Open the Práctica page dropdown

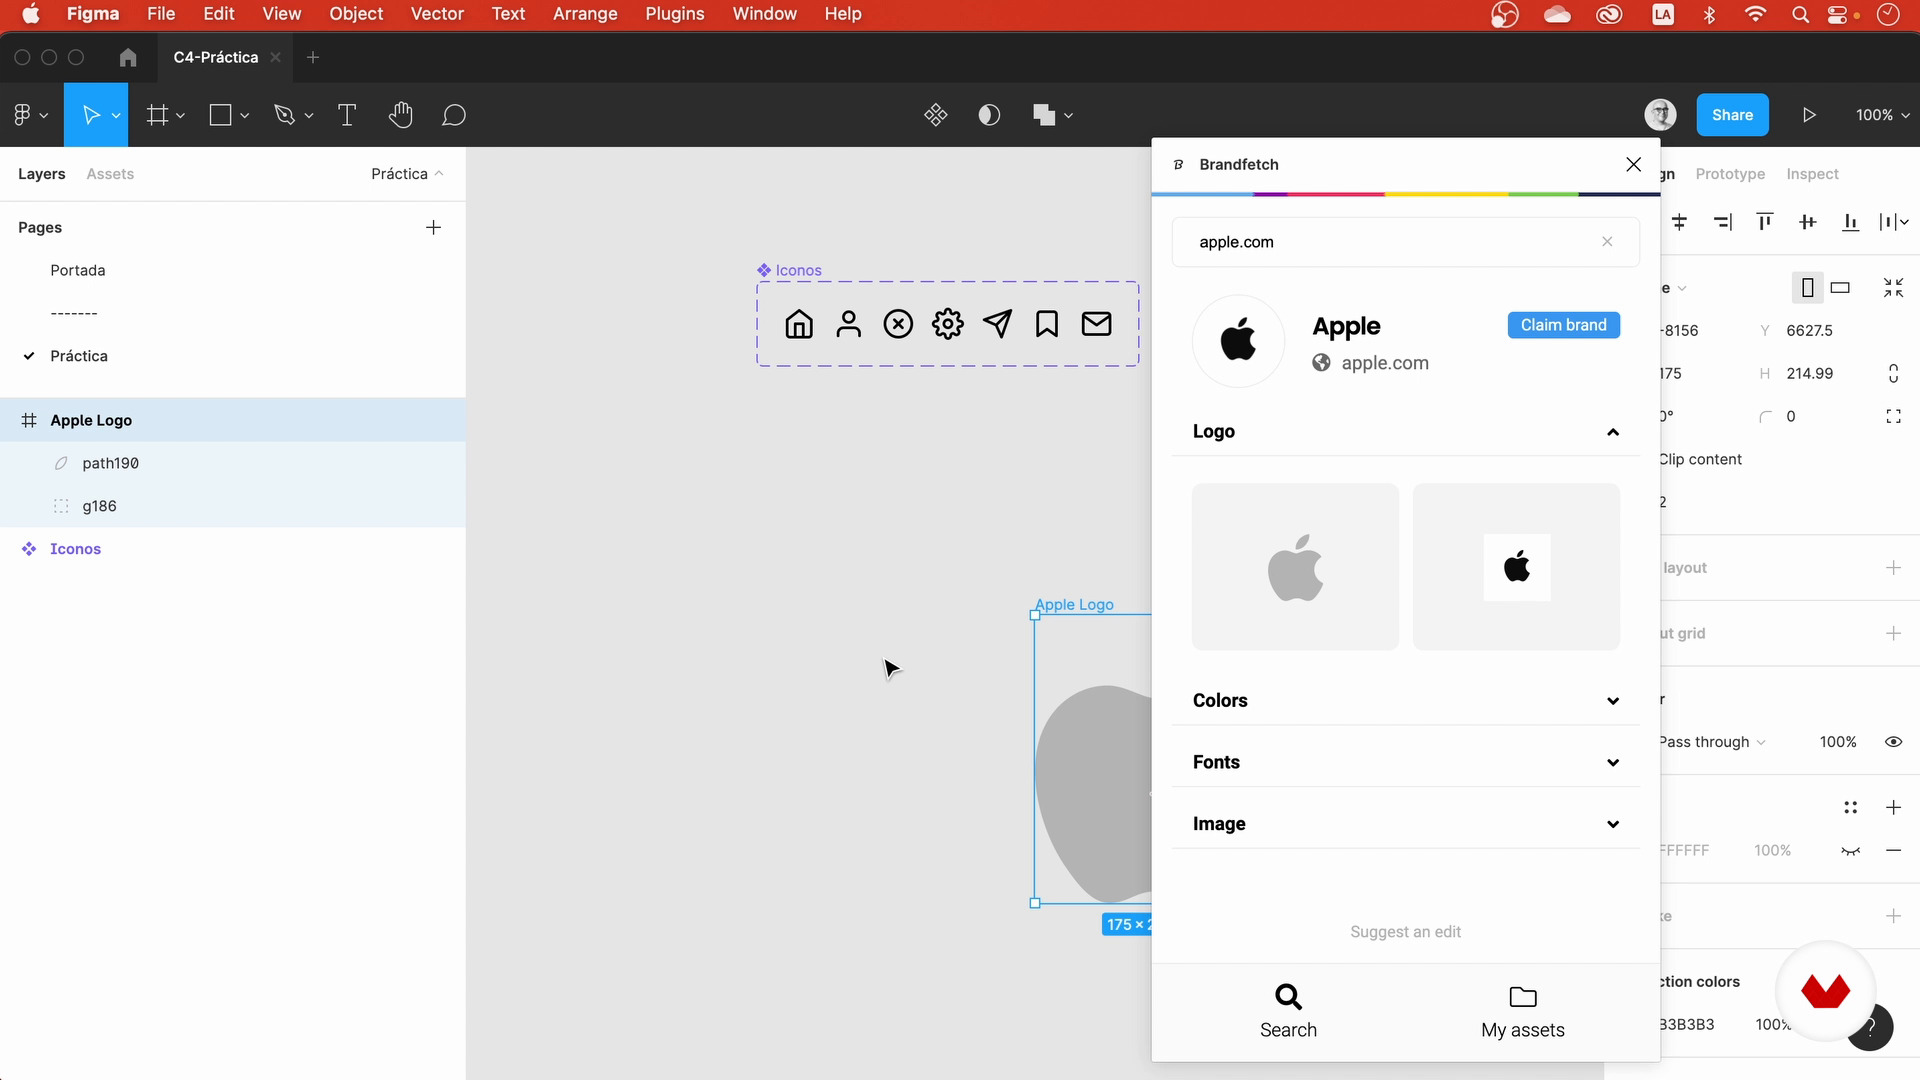(x=407, y=174)
